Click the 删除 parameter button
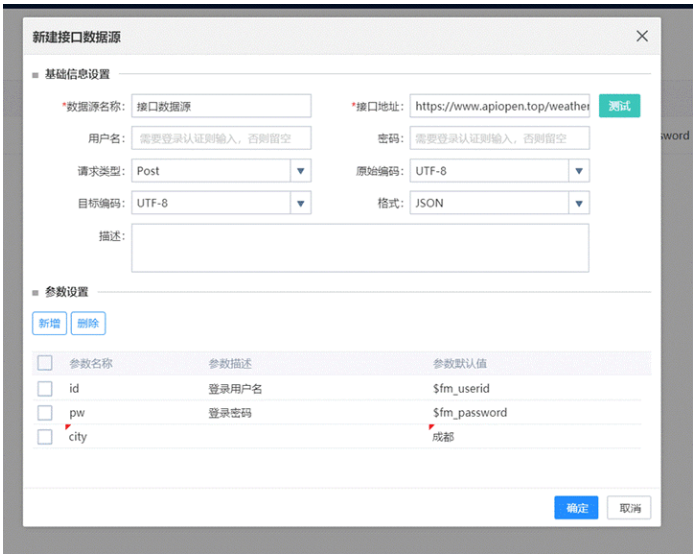 88,323
